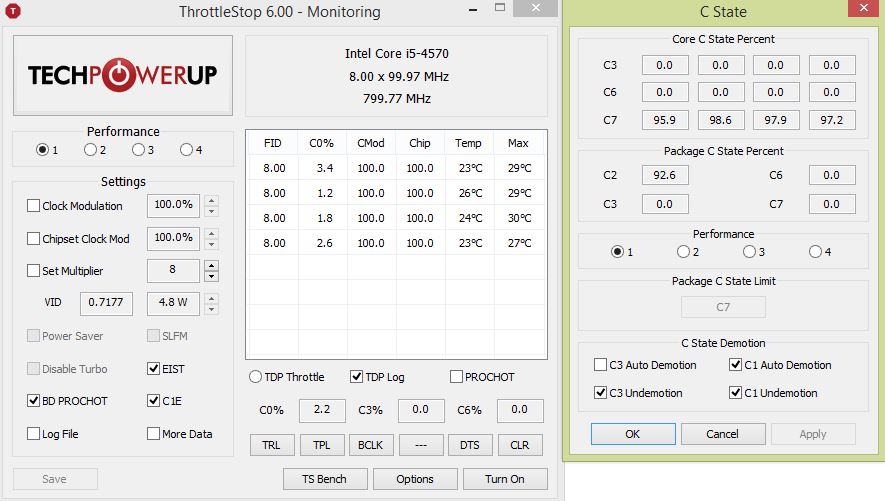Click the C0% summary field showing 2.2
The image size is (885, 501).
(322, 410)
